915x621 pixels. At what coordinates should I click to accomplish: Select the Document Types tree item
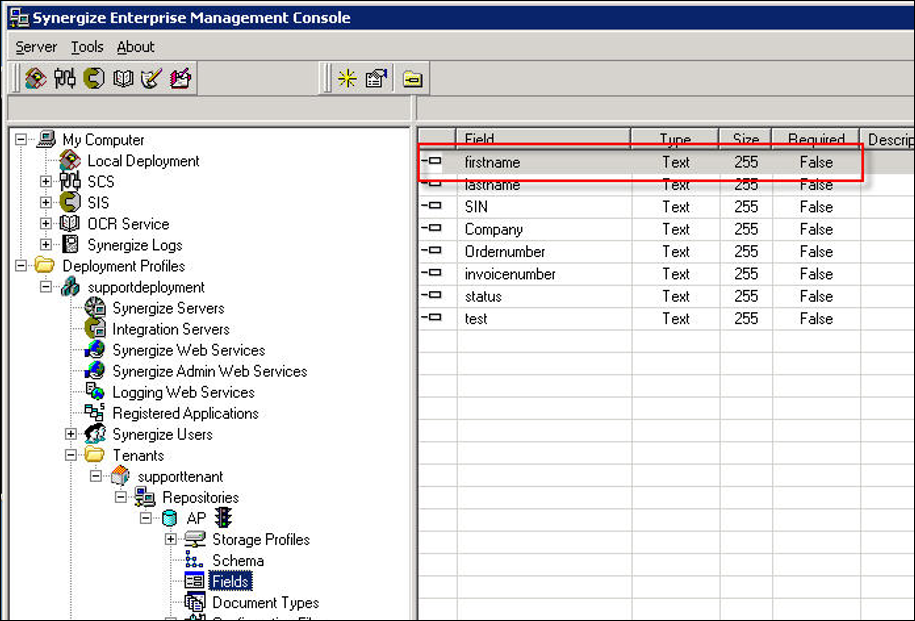click(266, 602)
